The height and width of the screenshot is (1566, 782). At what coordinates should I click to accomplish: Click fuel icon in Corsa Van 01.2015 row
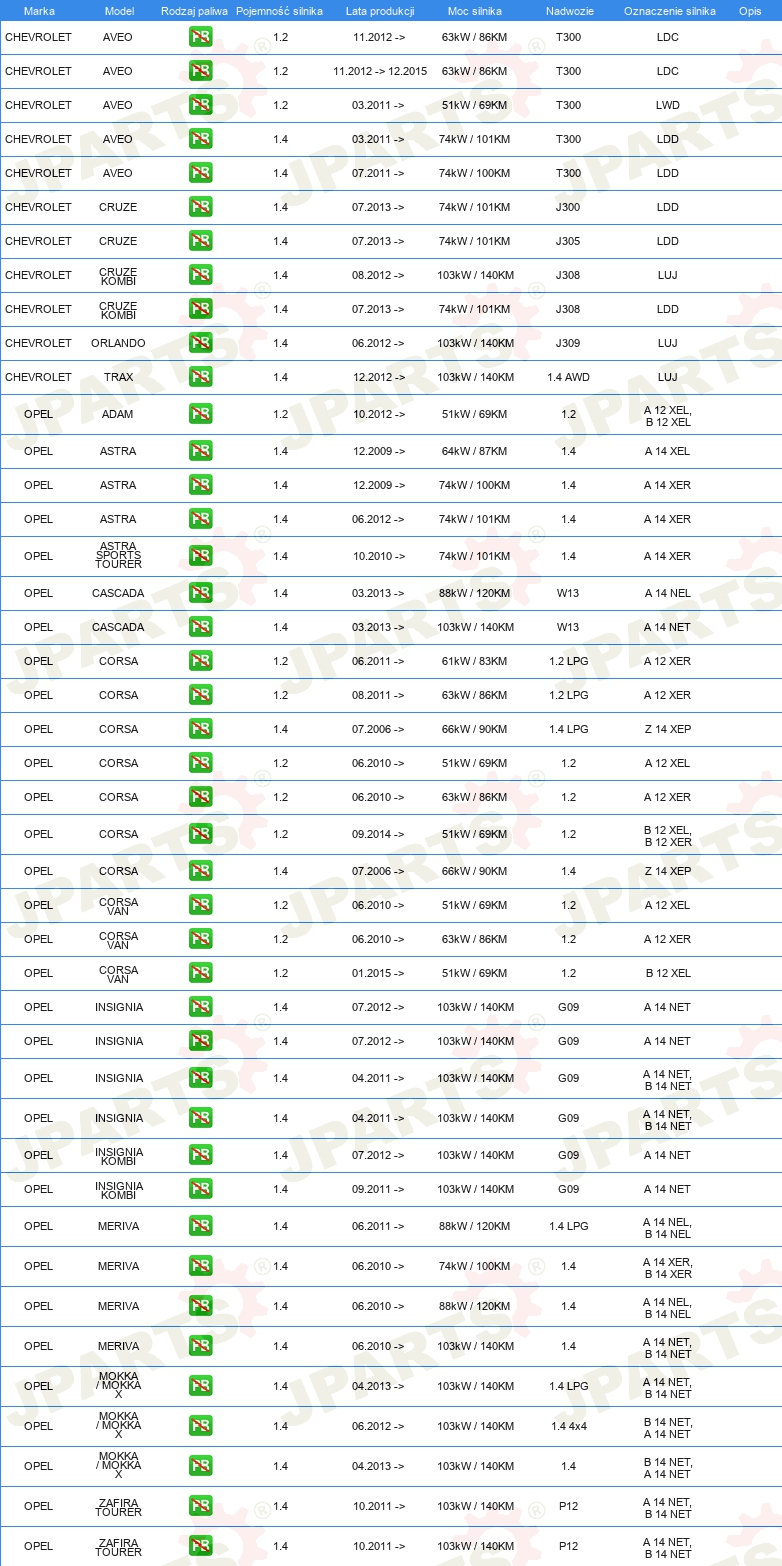(200, 973)
